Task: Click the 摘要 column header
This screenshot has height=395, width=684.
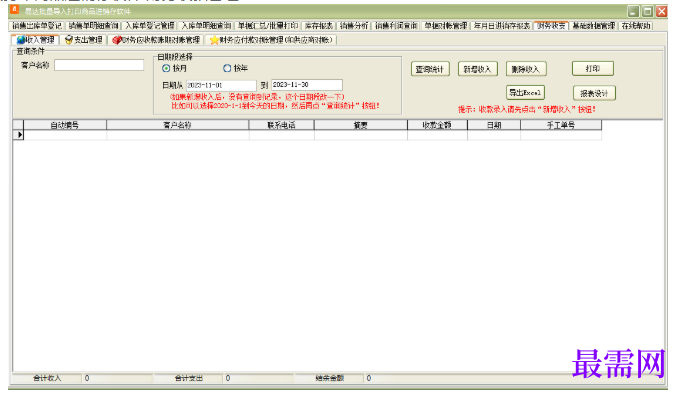Action: tap(361, 125)
